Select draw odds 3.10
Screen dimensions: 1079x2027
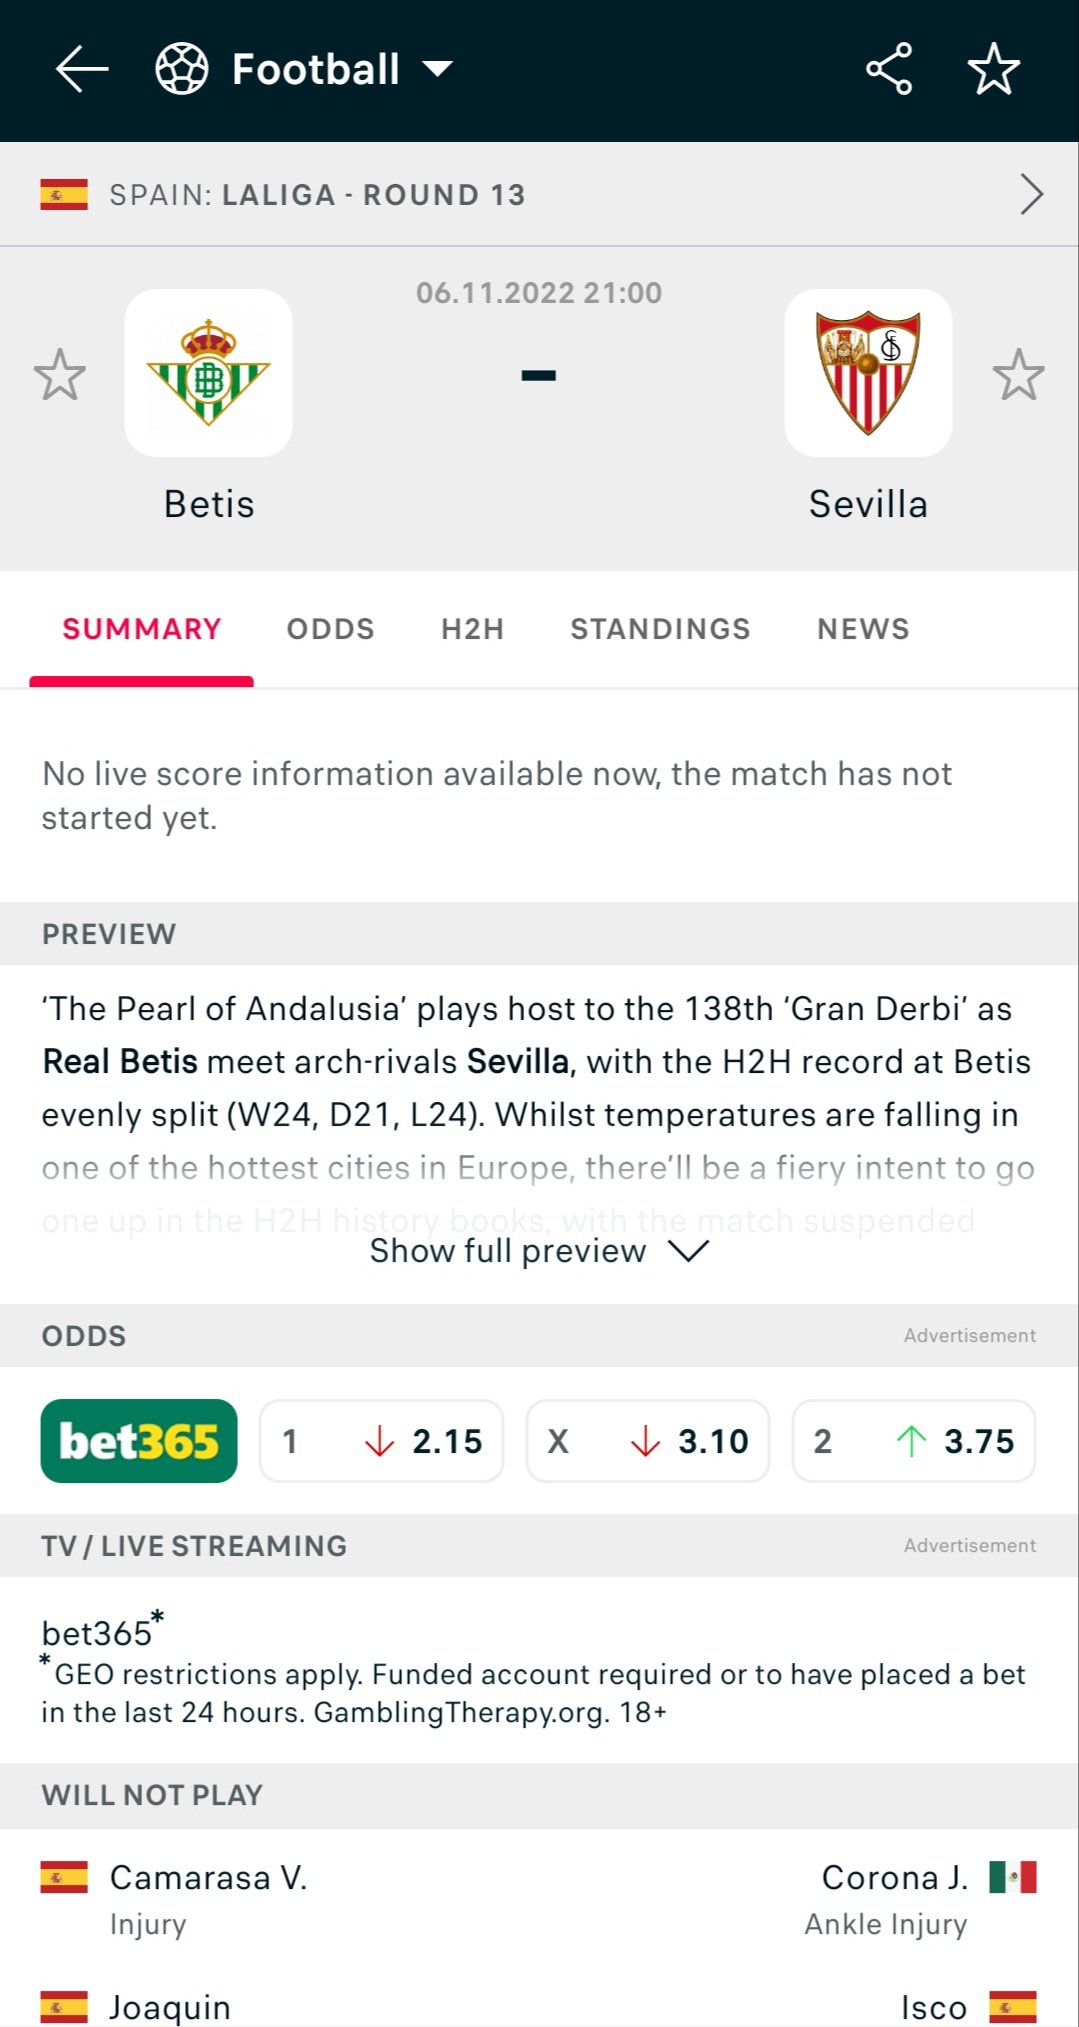(x=648, y=1441)
